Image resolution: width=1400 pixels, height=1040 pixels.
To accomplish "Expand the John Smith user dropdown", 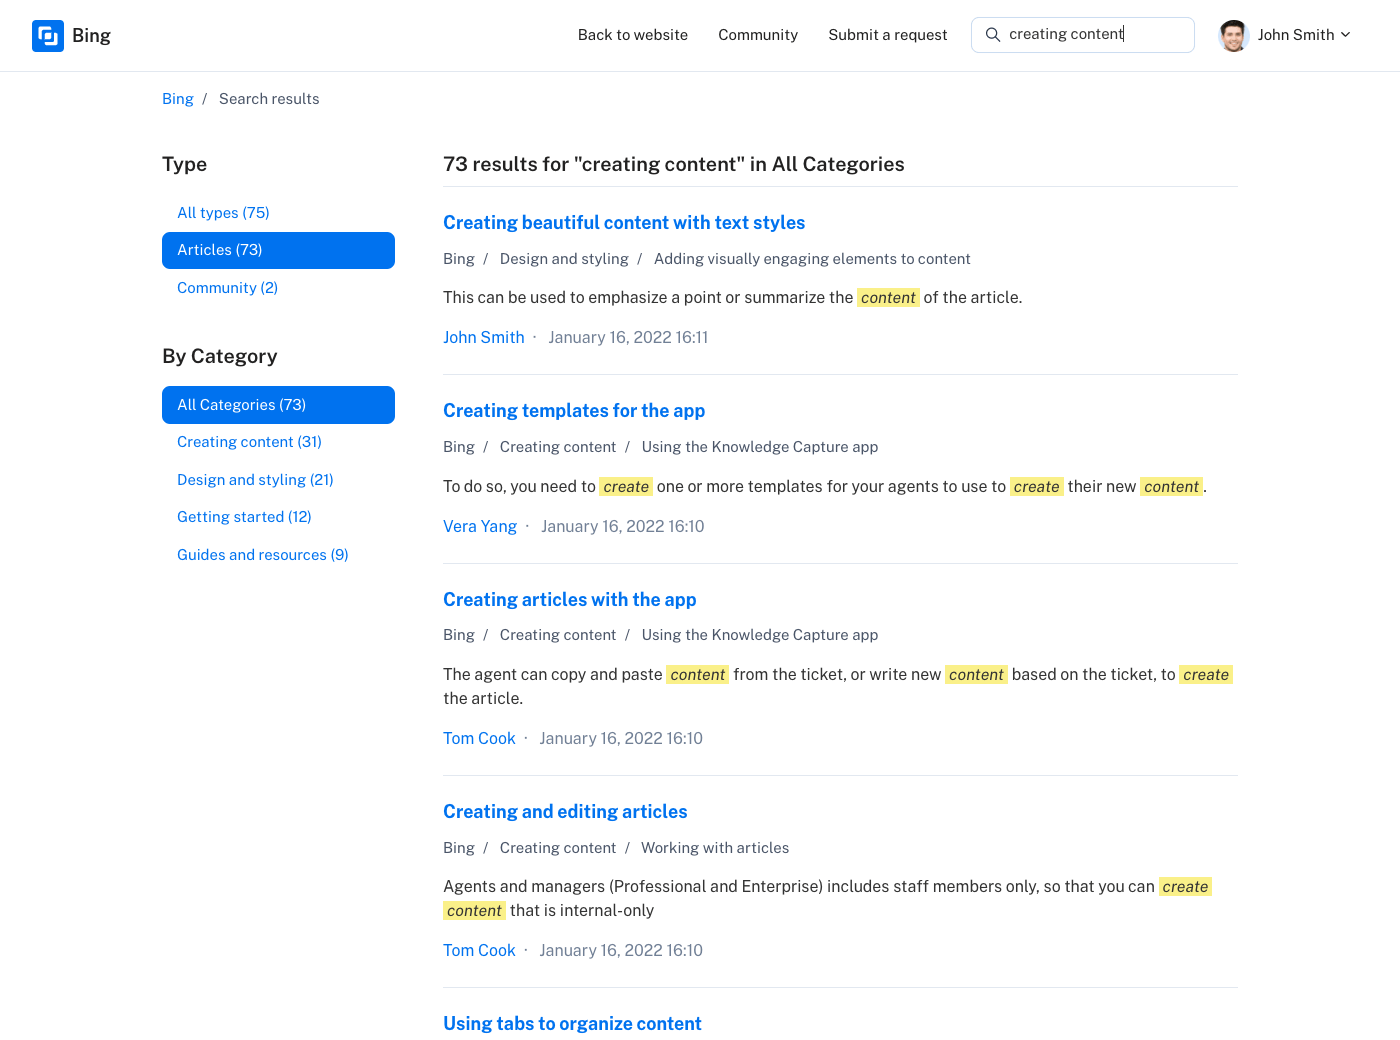I will click(1345, 35).
